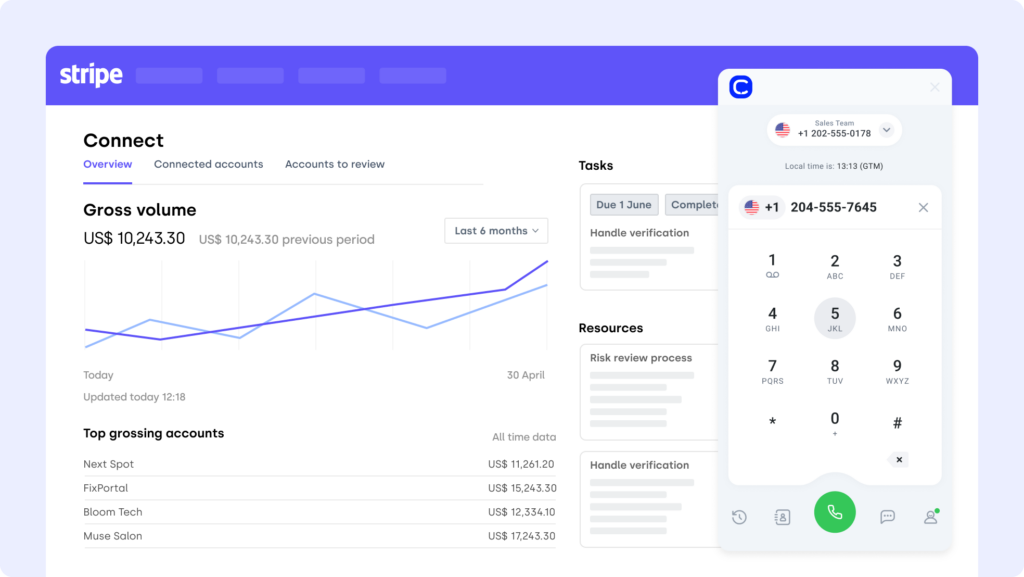Open call history clock icon

coord(739,517)
